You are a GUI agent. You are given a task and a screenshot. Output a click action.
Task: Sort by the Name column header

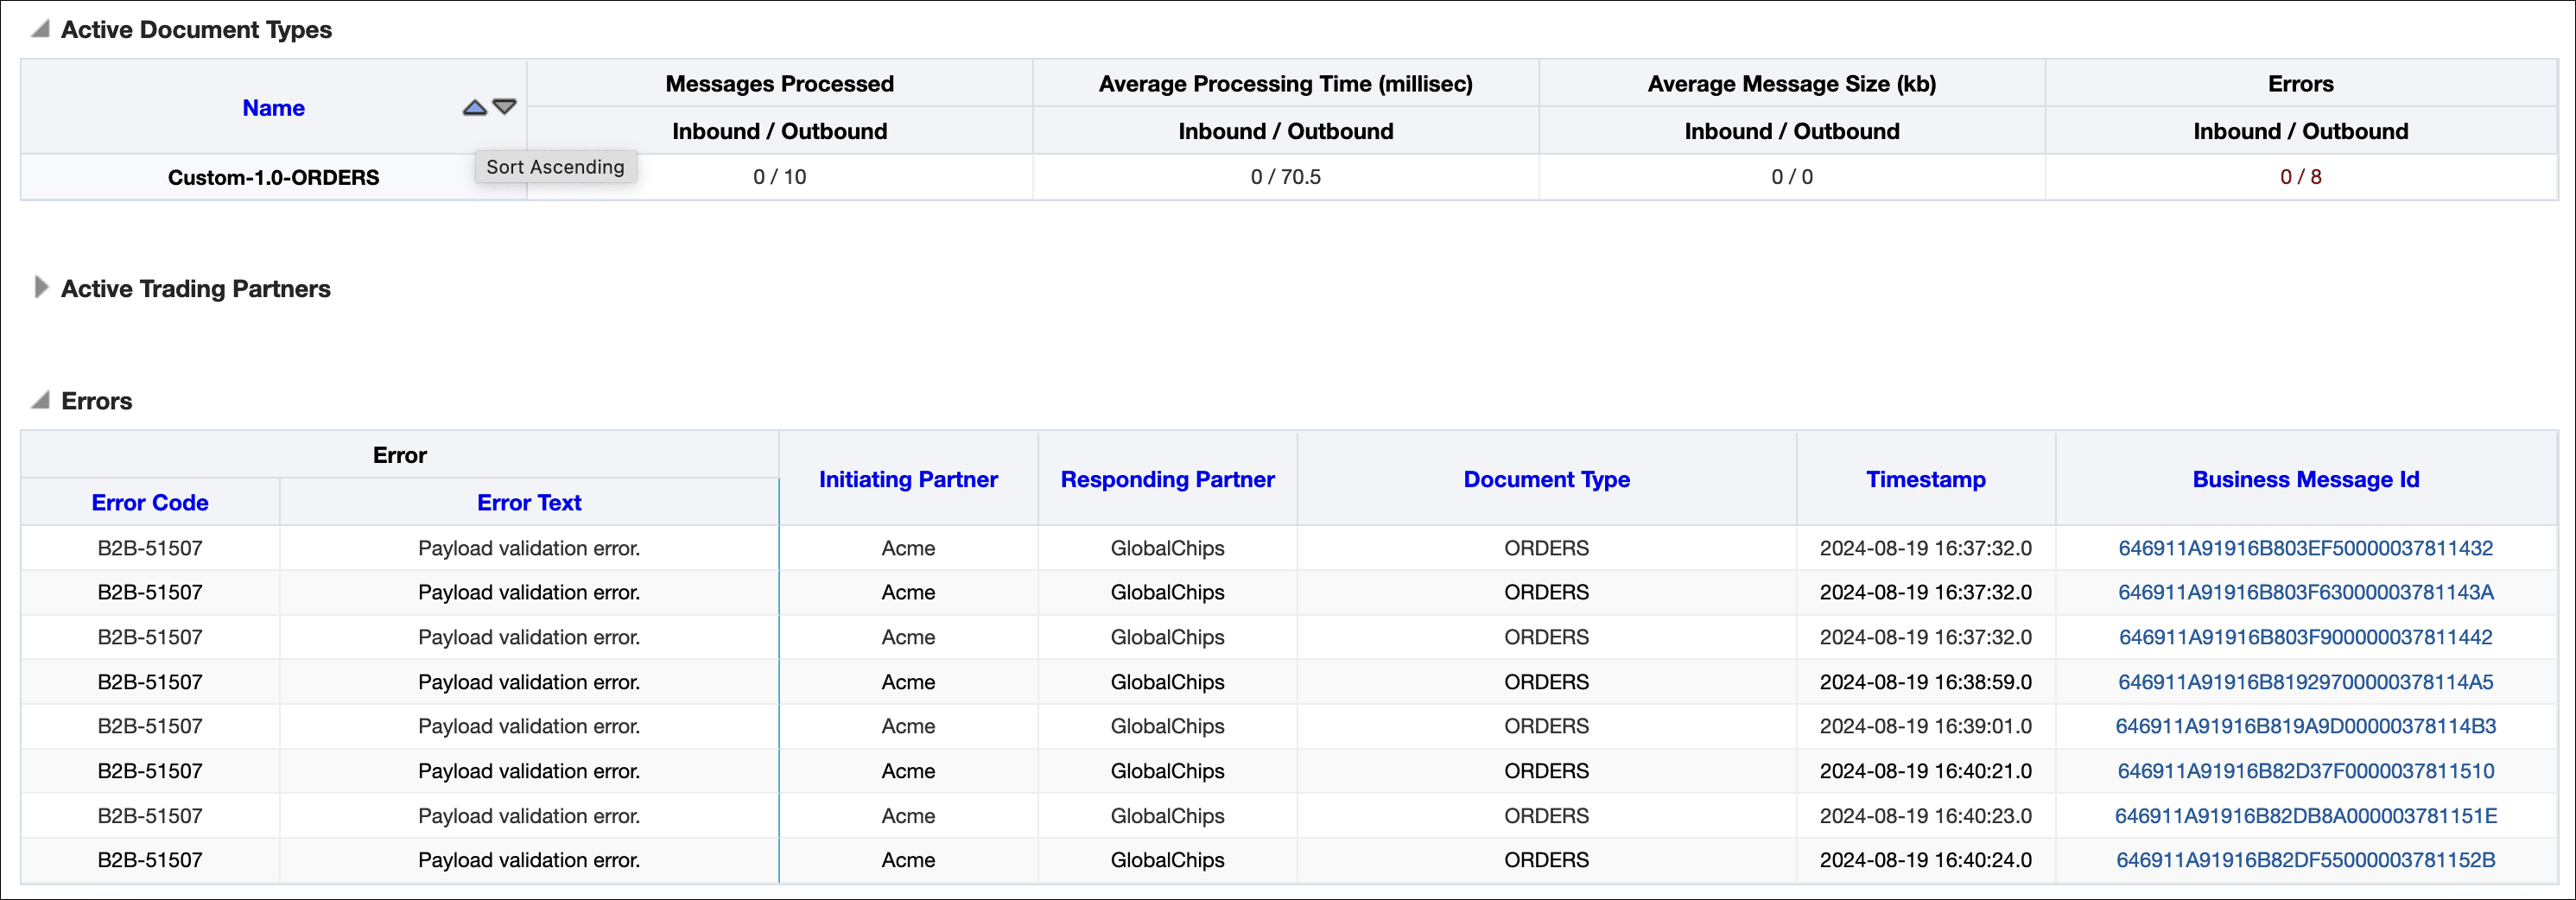point(273,108)
